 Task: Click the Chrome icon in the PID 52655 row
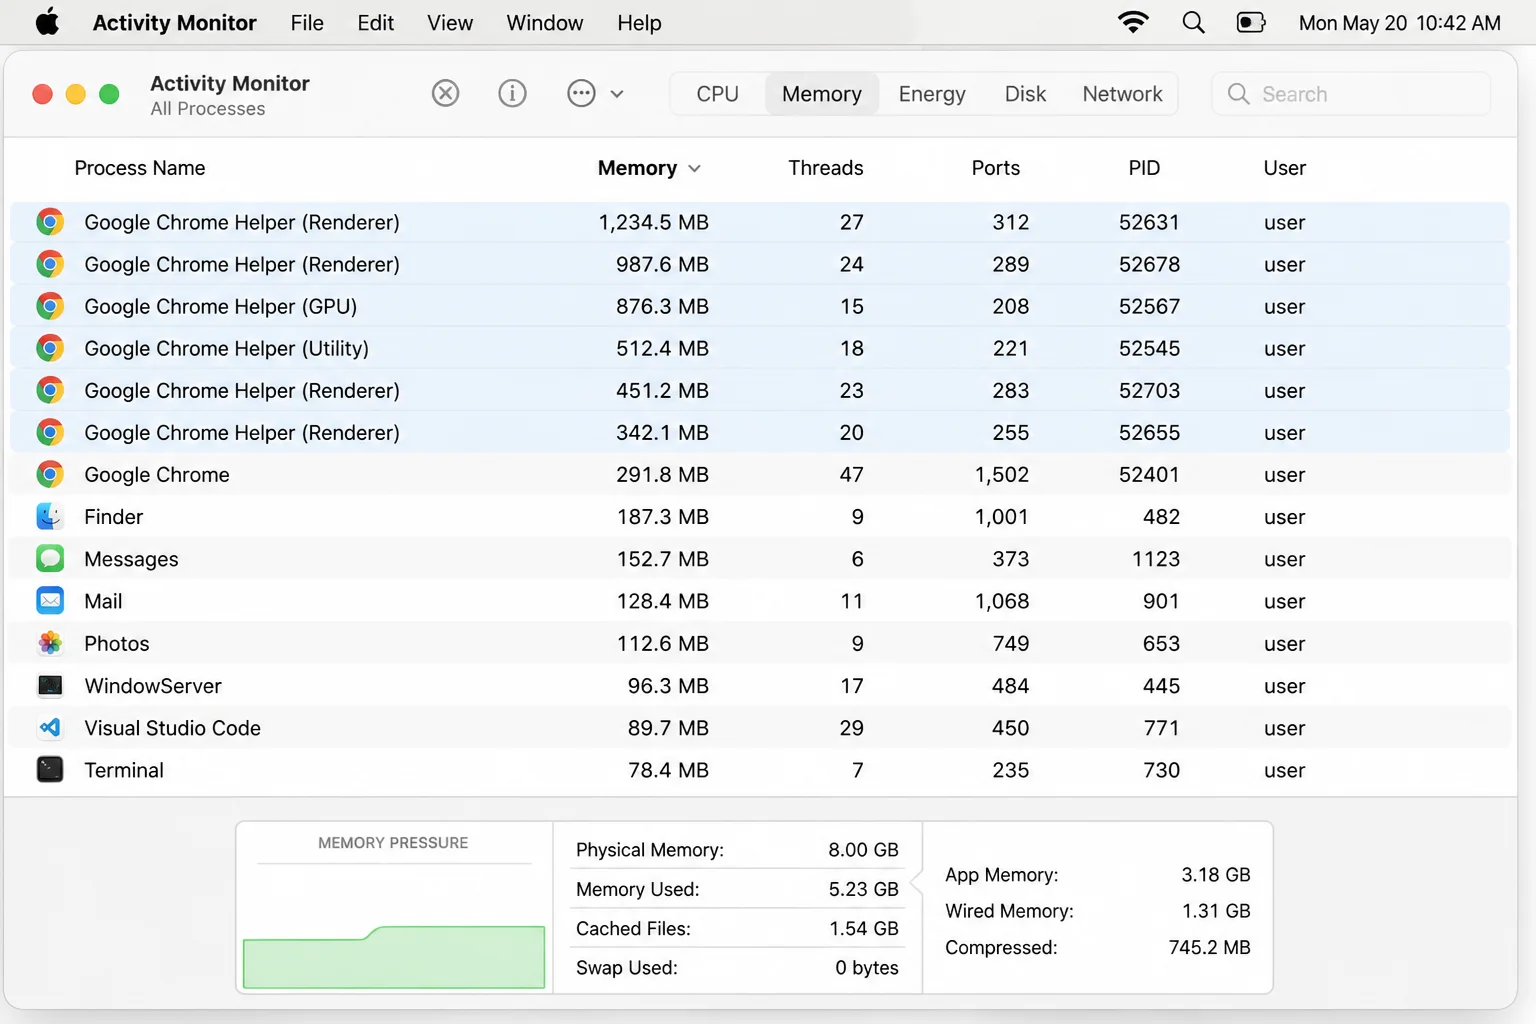coord(50,432)
